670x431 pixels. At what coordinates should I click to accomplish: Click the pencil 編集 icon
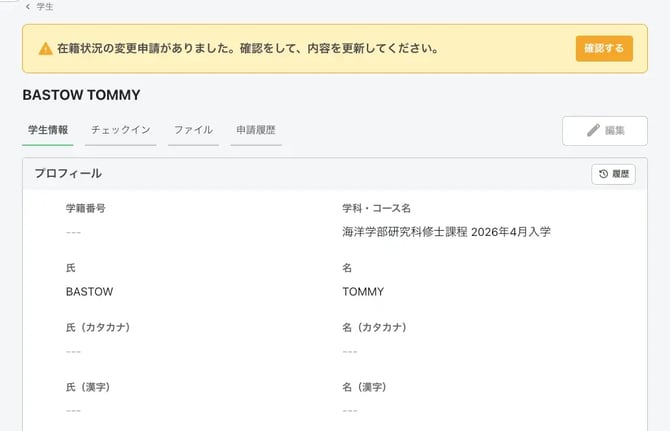point(593,130)
